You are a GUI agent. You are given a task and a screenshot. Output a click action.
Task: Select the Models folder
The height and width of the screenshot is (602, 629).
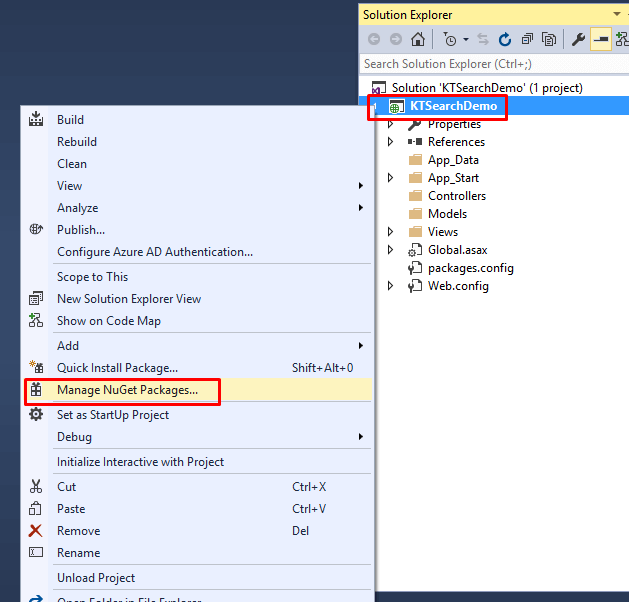[x=447, y=214]
